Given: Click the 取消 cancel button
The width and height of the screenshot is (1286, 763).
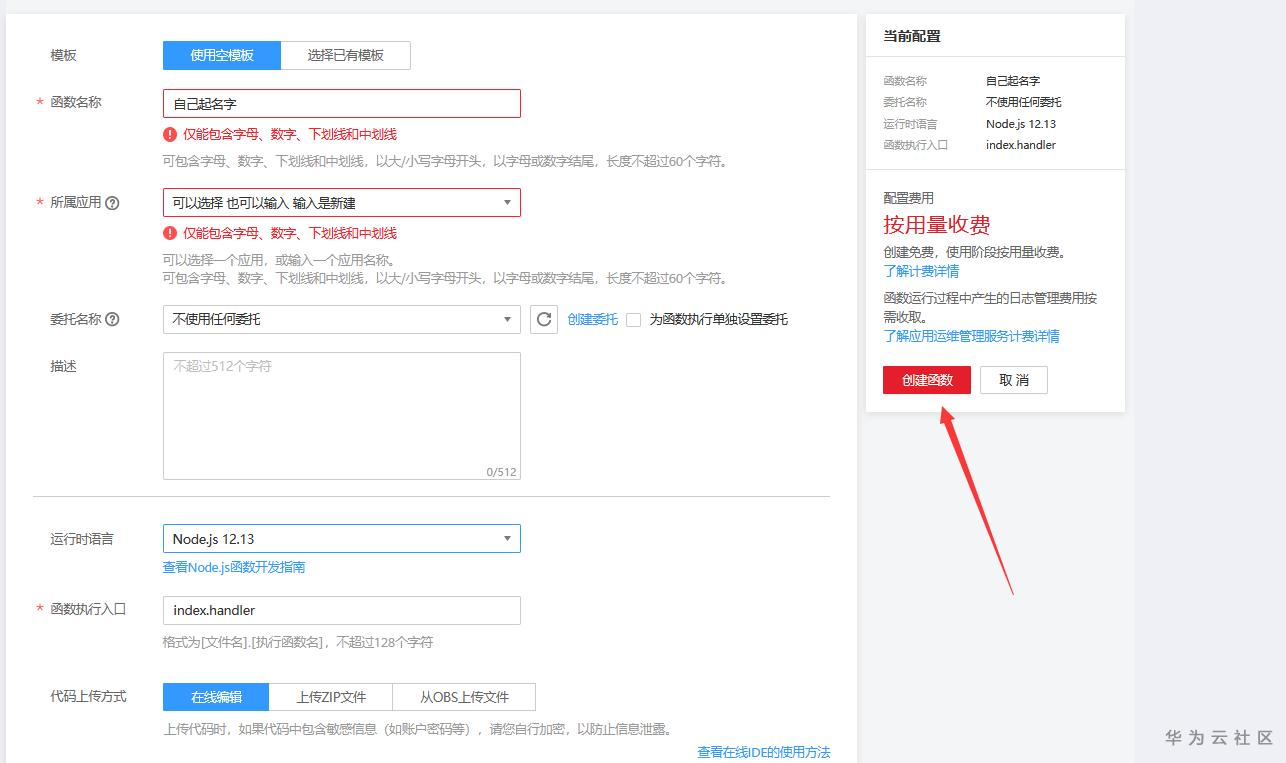Looking at the screenshot, I should [1013, 380].
